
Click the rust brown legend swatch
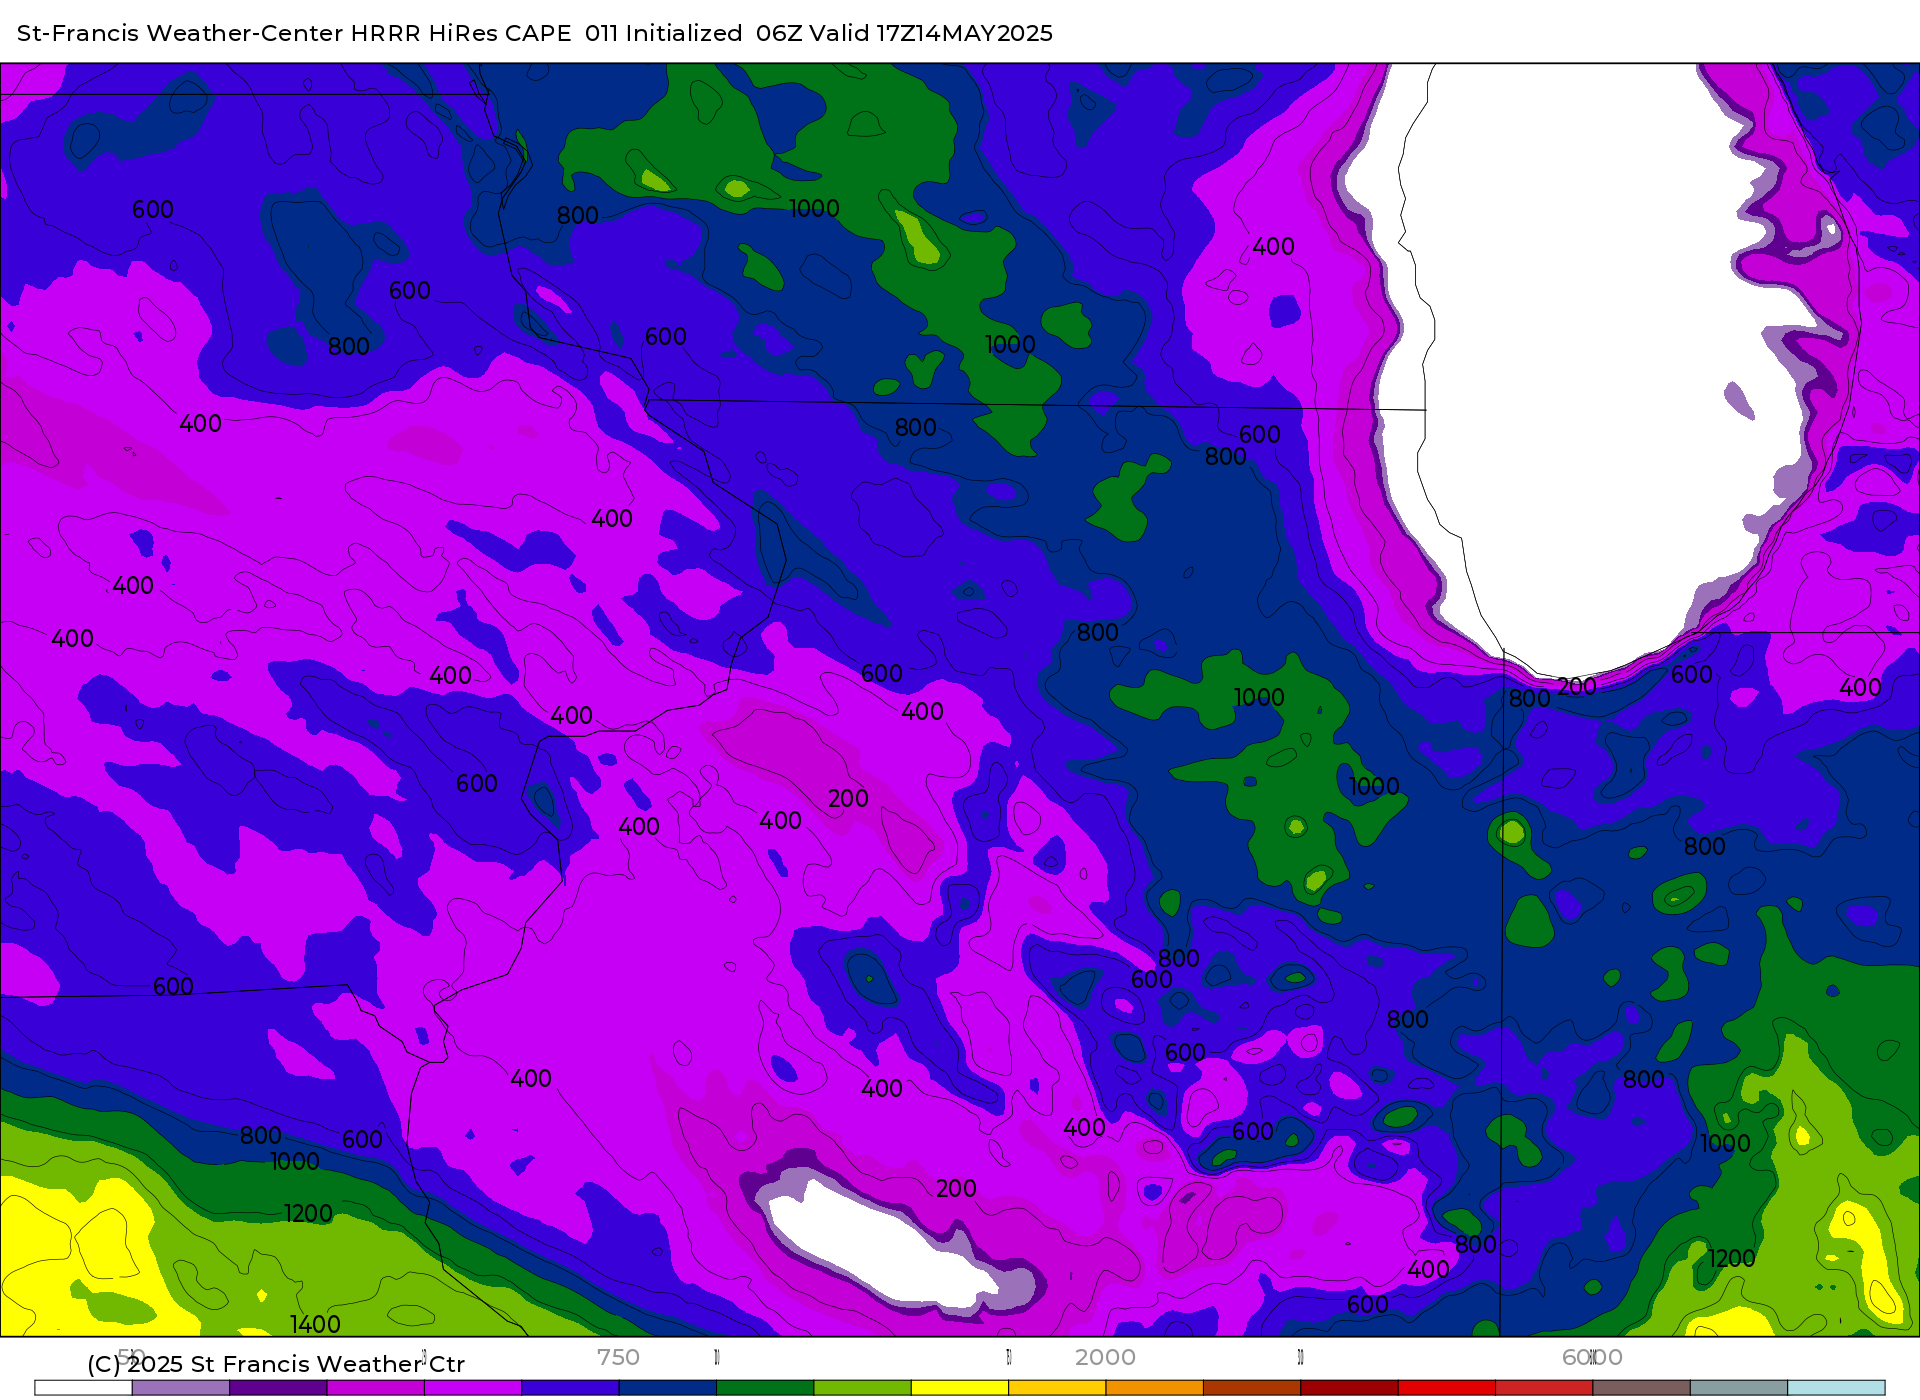[x=1252, y=1388]
